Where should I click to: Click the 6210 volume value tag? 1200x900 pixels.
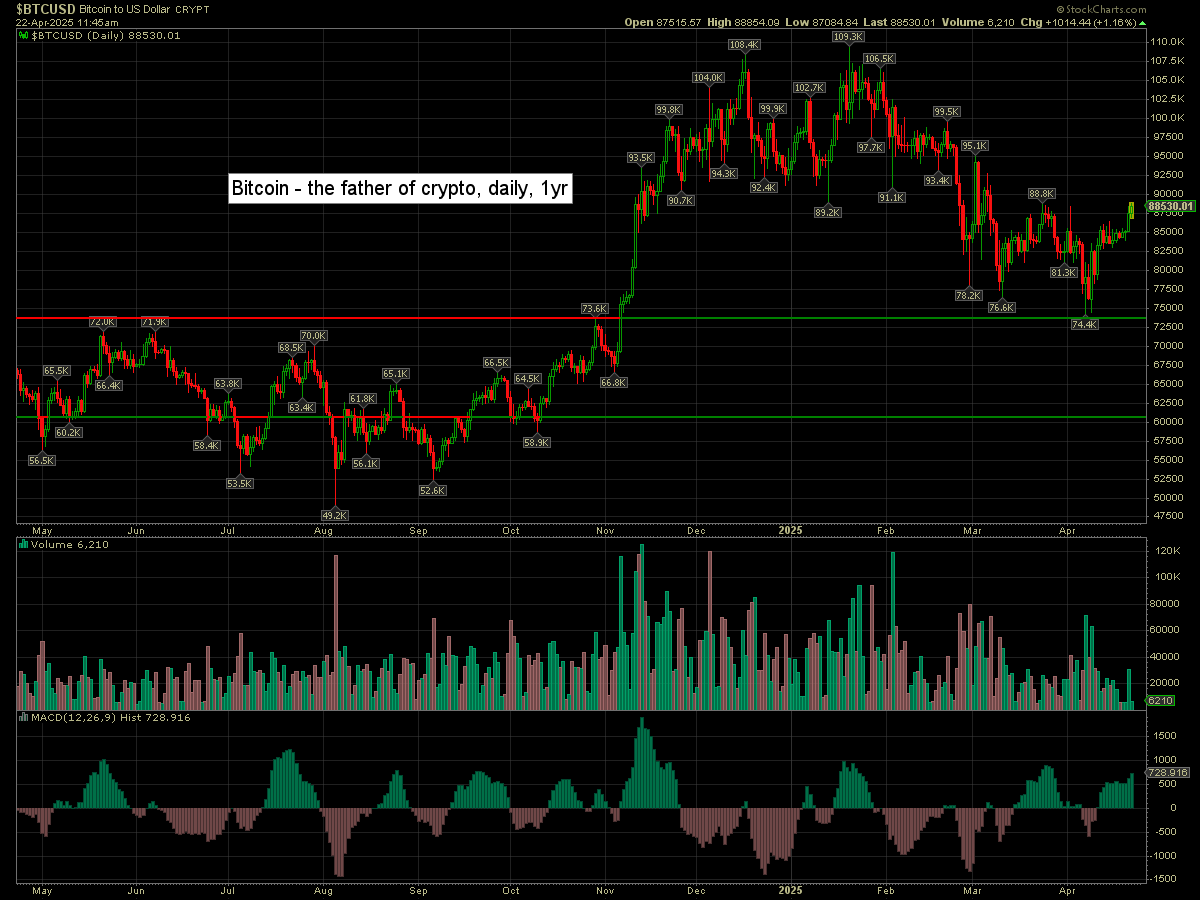pyautogui.click(x=1160, y=701)
